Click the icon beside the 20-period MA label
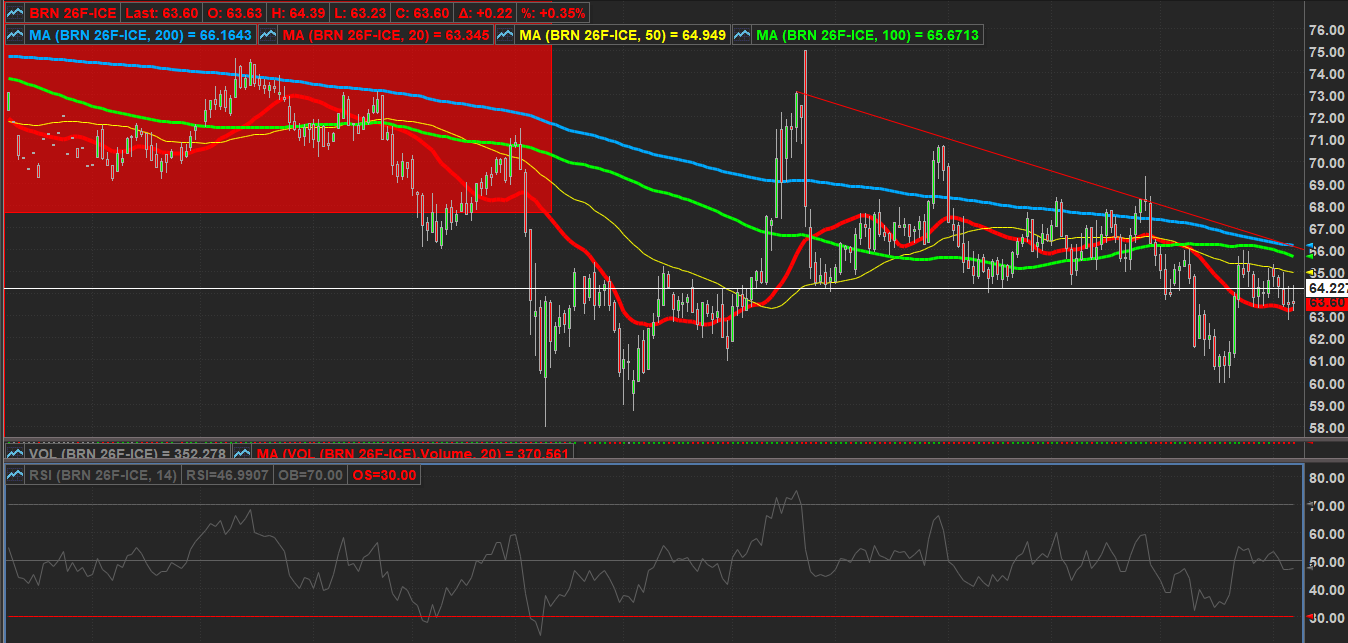The width and height of the screenshot is (1348, 643). [x=267, y=35]
